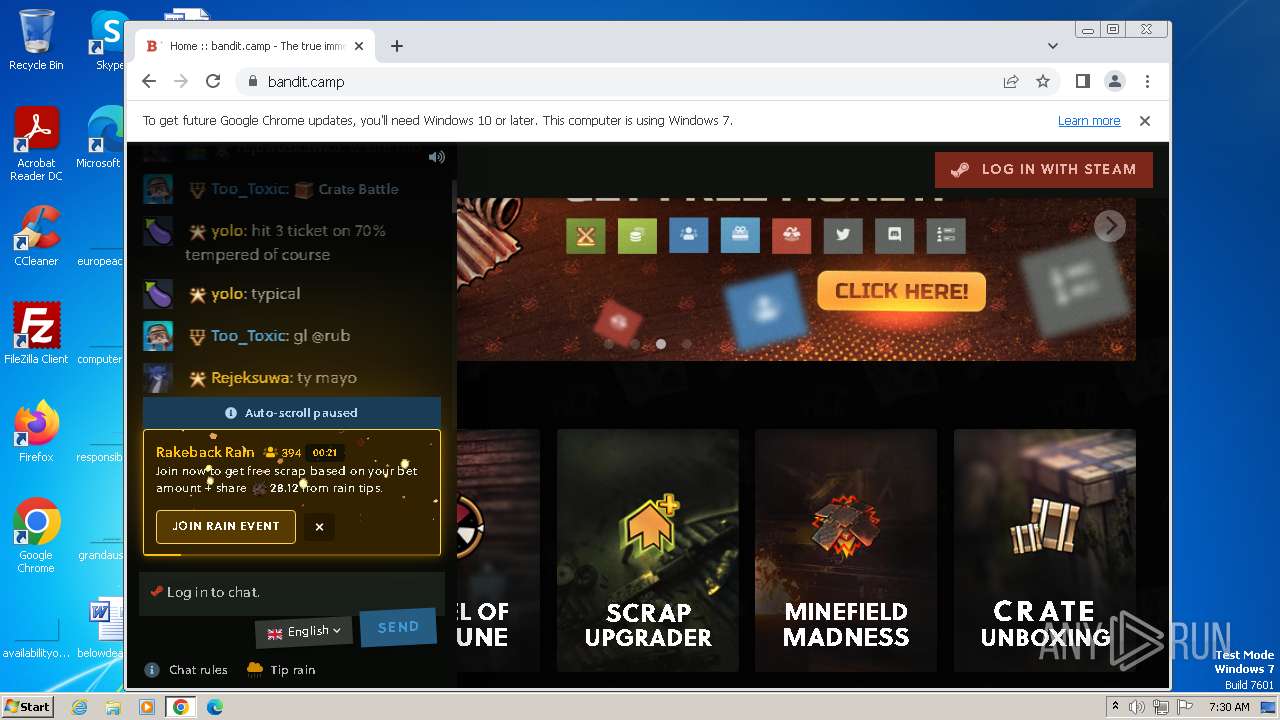This screenshot has width=1280, height=720.
Task: Click the blue people group banner icon
Action: tap(688, 235)
